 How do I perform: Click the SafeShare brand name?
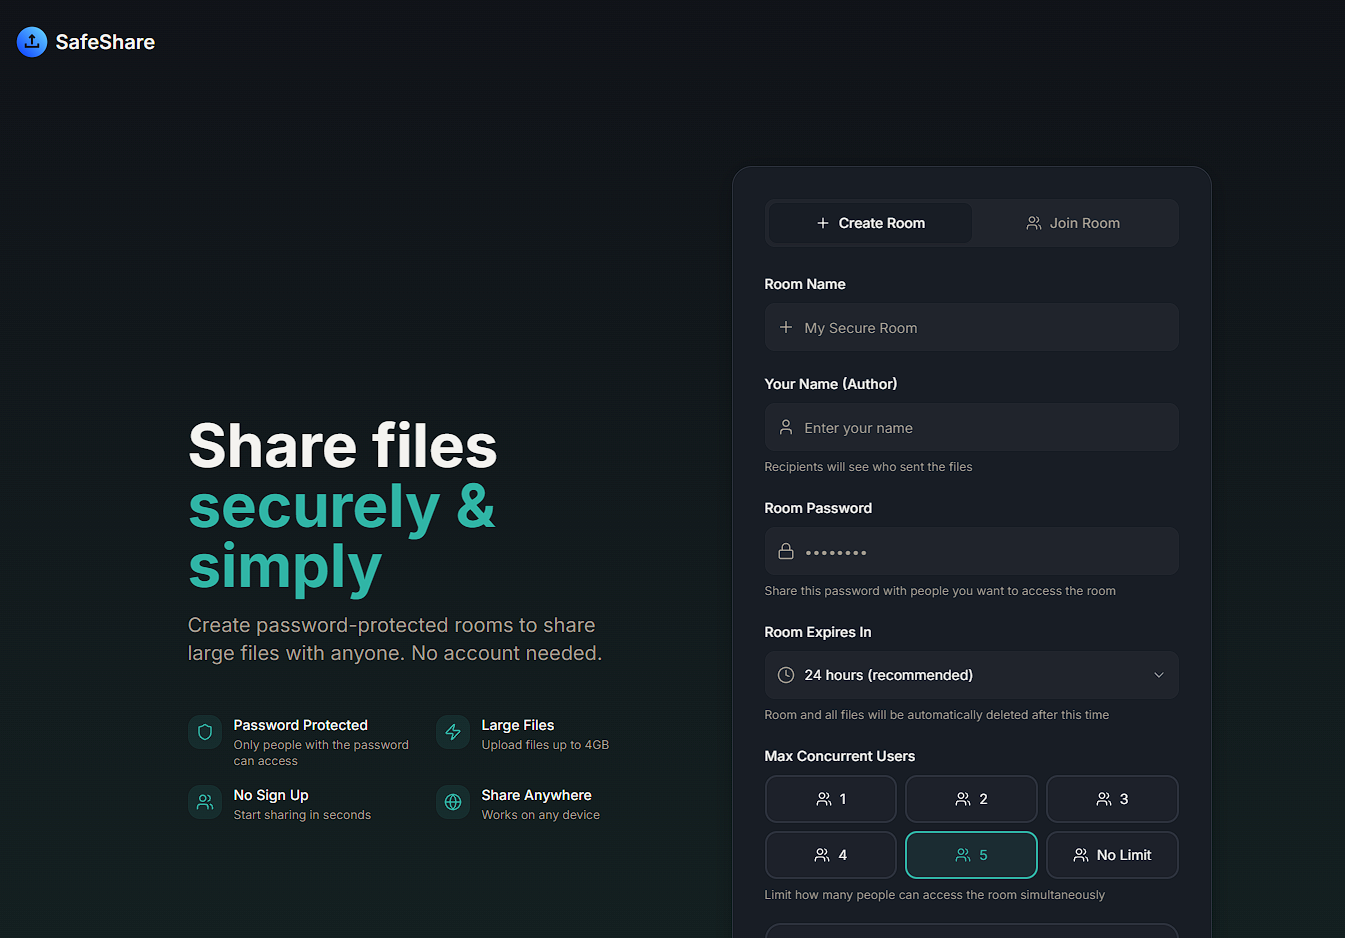[x=105, y=42]
